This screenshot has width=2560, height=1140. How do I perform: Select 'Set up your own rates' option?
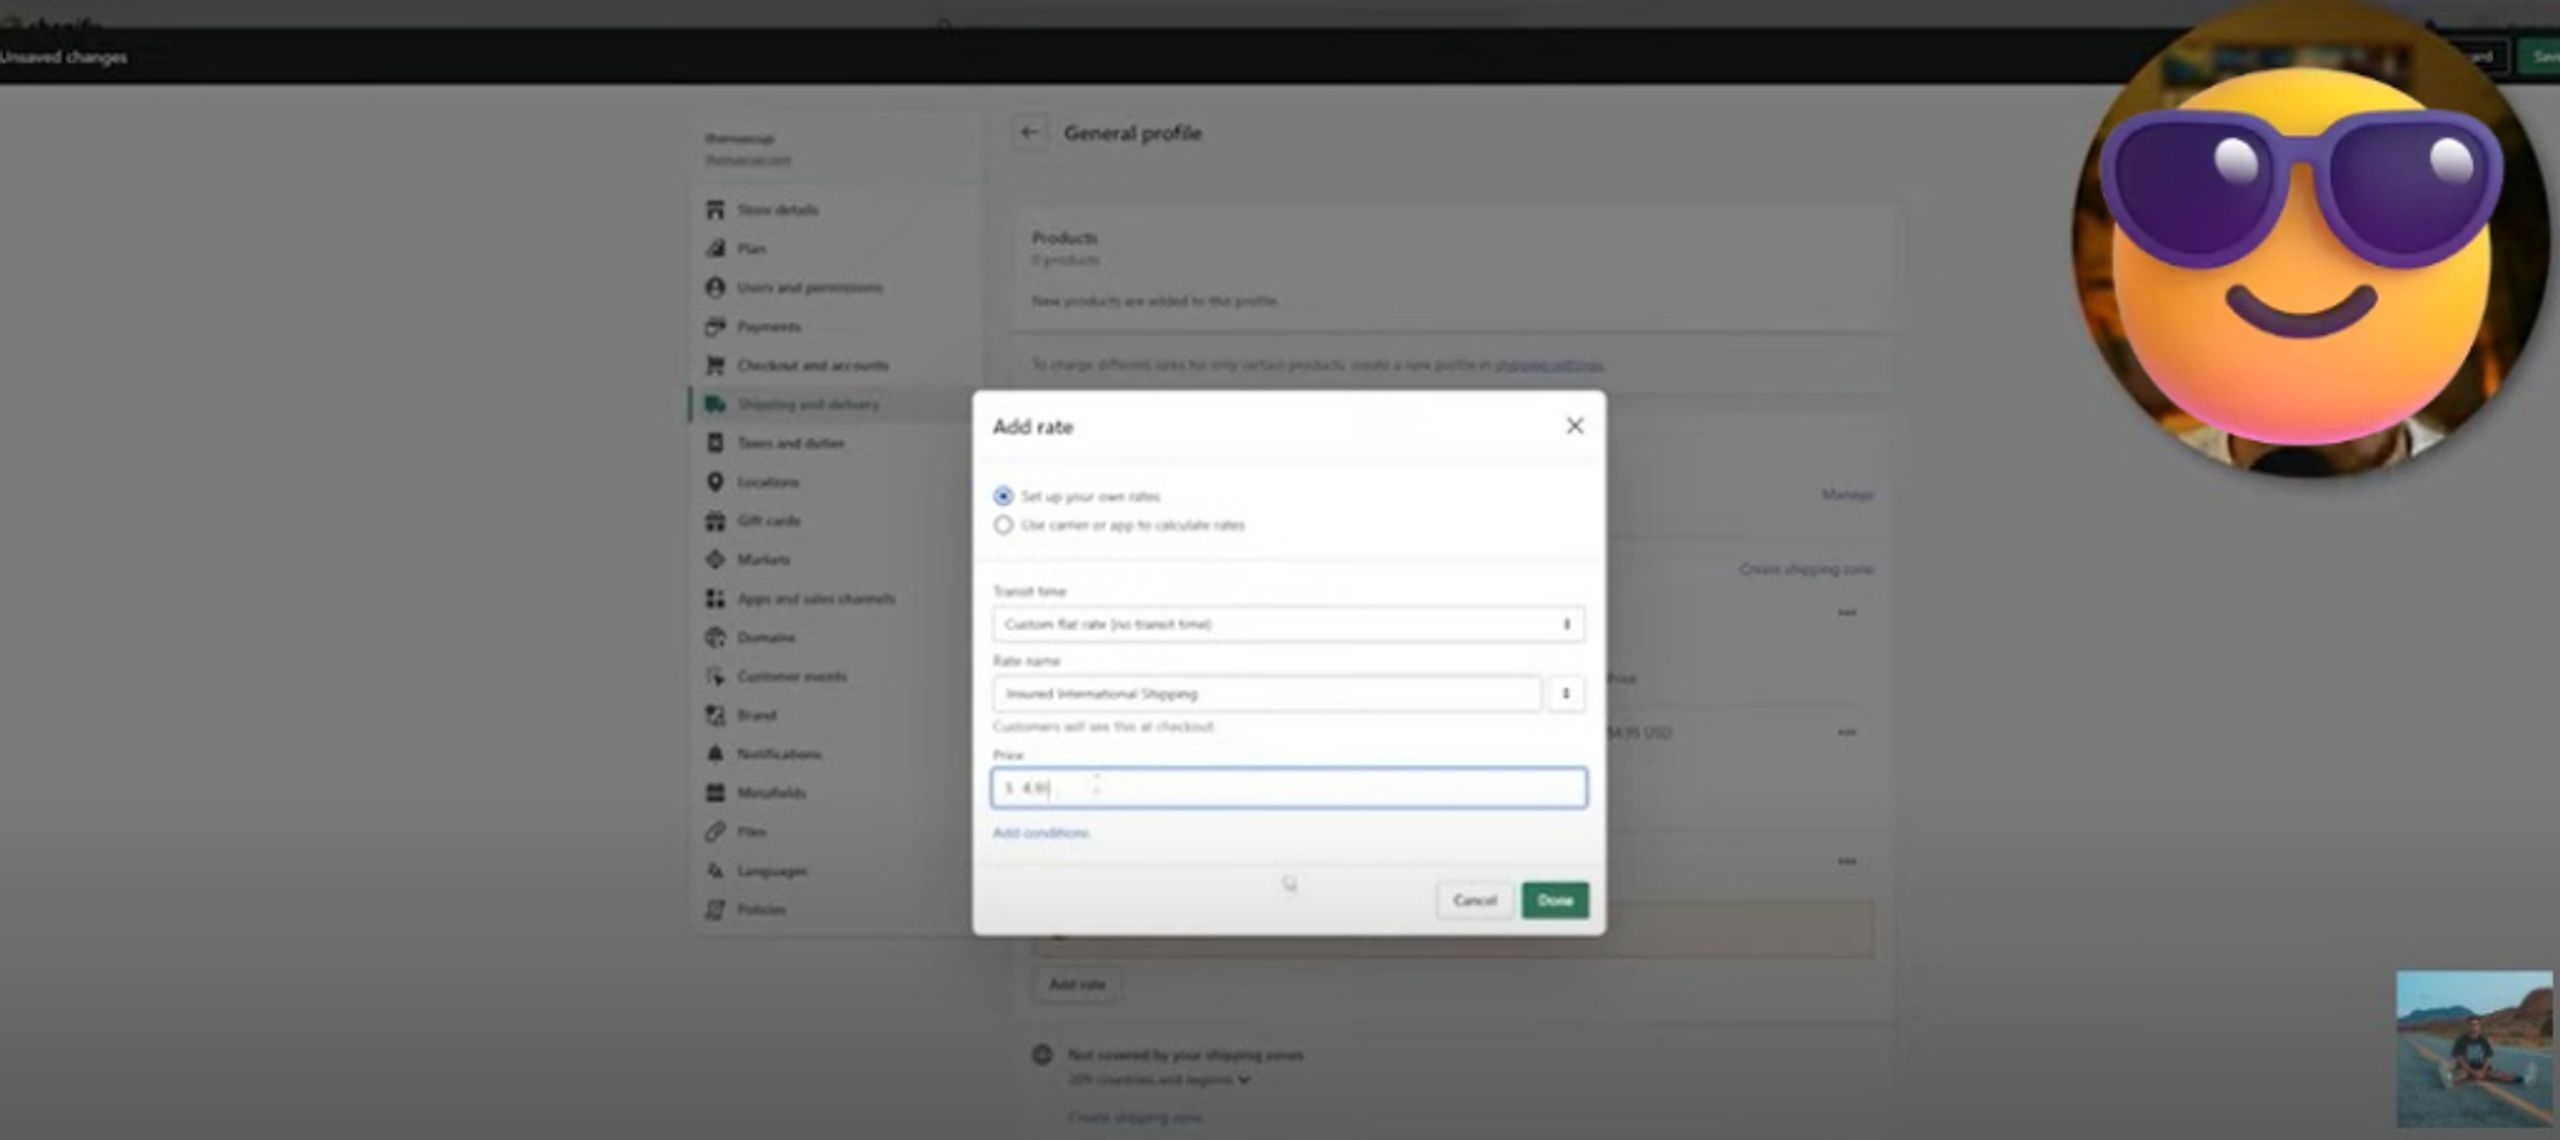[x=1003, y=496]
